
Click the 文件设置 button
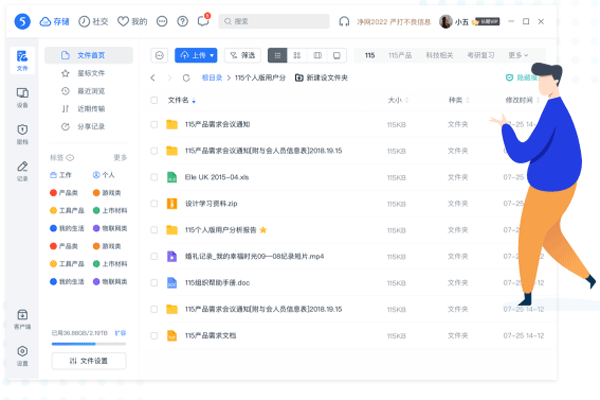88,360
